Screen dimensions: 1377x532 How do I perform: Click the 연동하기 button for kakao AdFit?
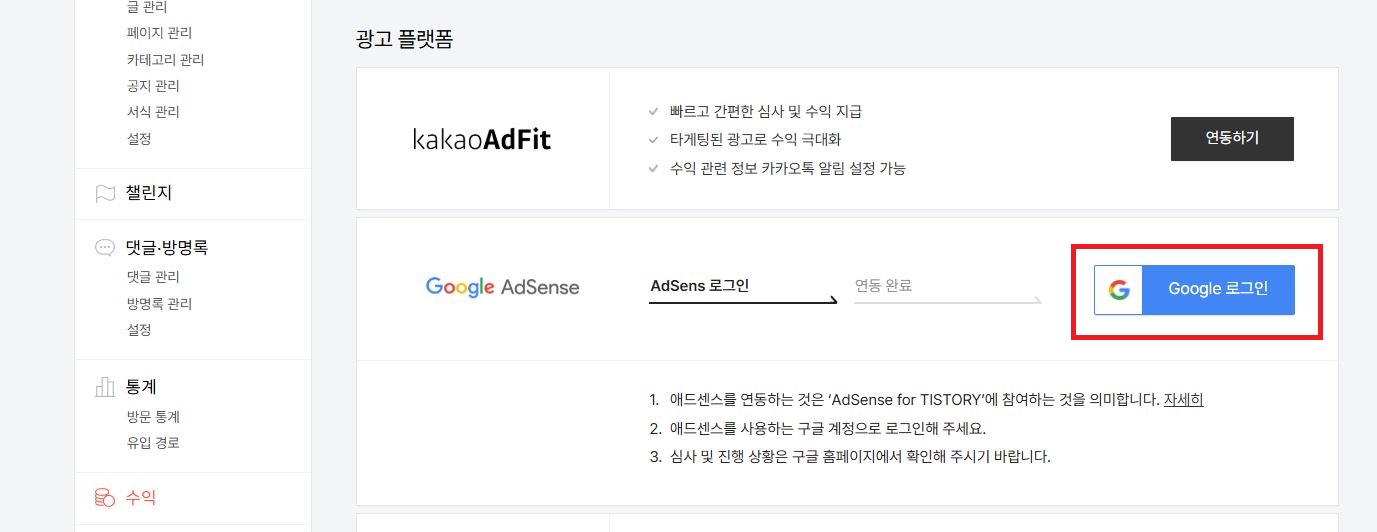(x=1232, y=139)
